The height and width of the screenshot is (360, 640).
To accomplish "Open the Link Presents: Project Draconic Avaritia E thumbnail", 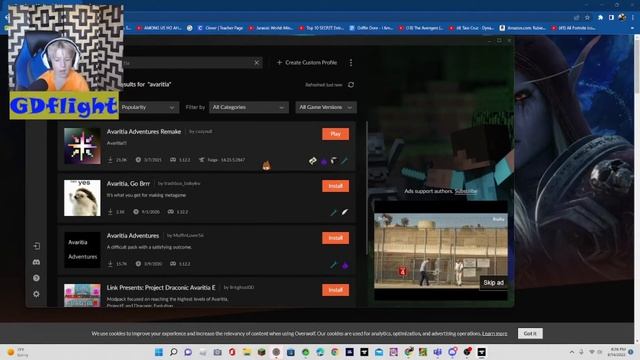I will [82, 296].
